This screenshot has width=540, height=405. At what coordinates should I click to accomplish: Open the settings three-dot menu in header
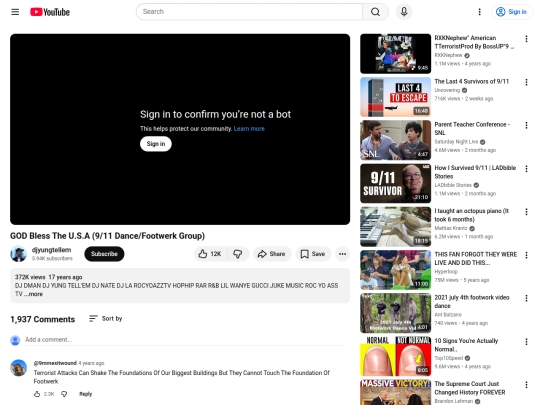479,12
